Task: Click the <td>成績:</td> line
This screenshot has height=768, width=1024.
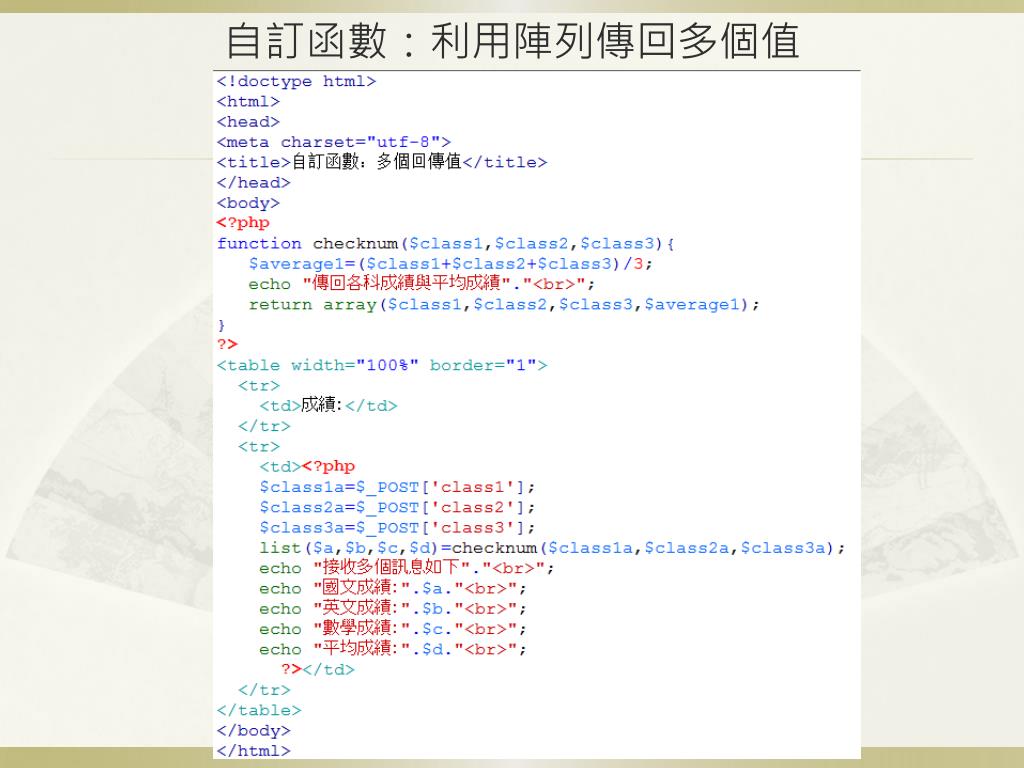Action: (x=328, y=406)
